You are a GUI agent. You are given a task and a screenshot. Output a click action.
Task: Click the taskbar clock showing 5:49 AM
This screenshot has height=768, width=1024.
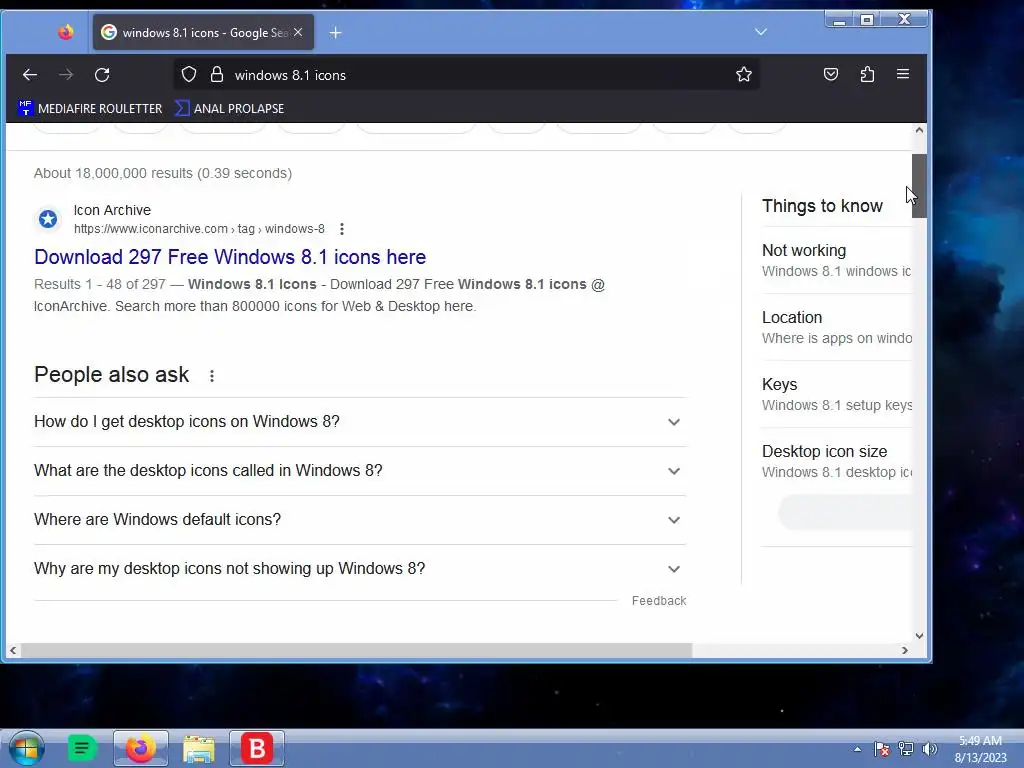click(980, 749)
